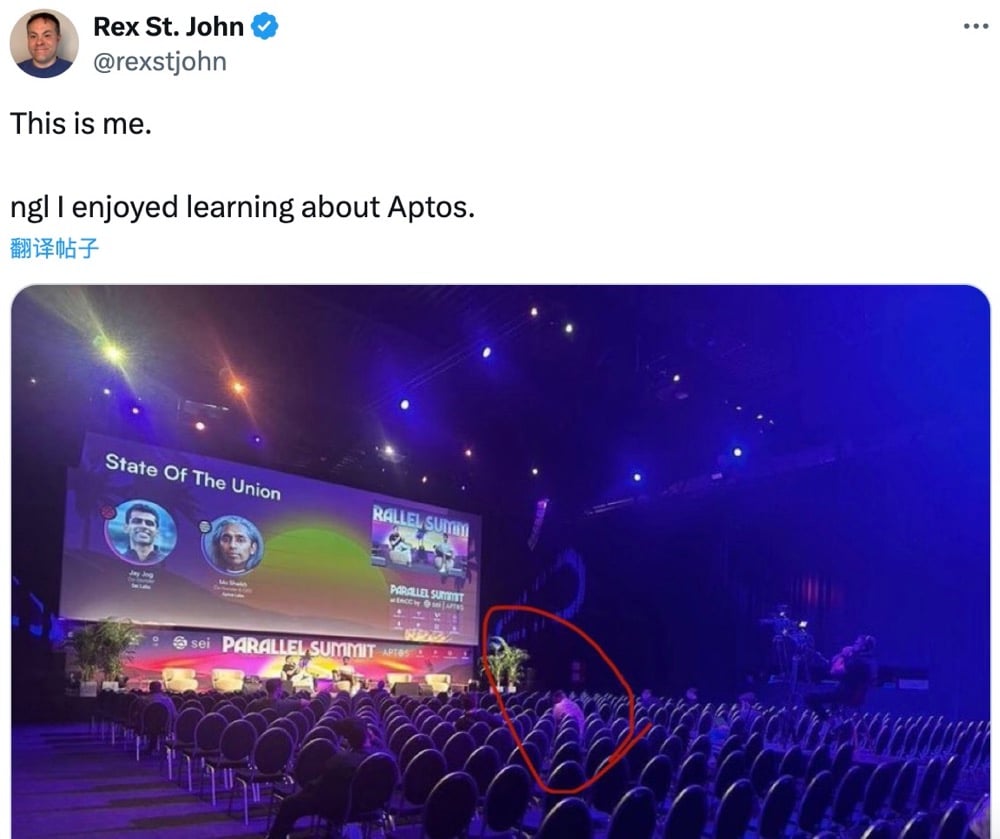Viewport: 1000px width, 839px height.
Task: Click the blue verified badge
Action: [264, 27]
